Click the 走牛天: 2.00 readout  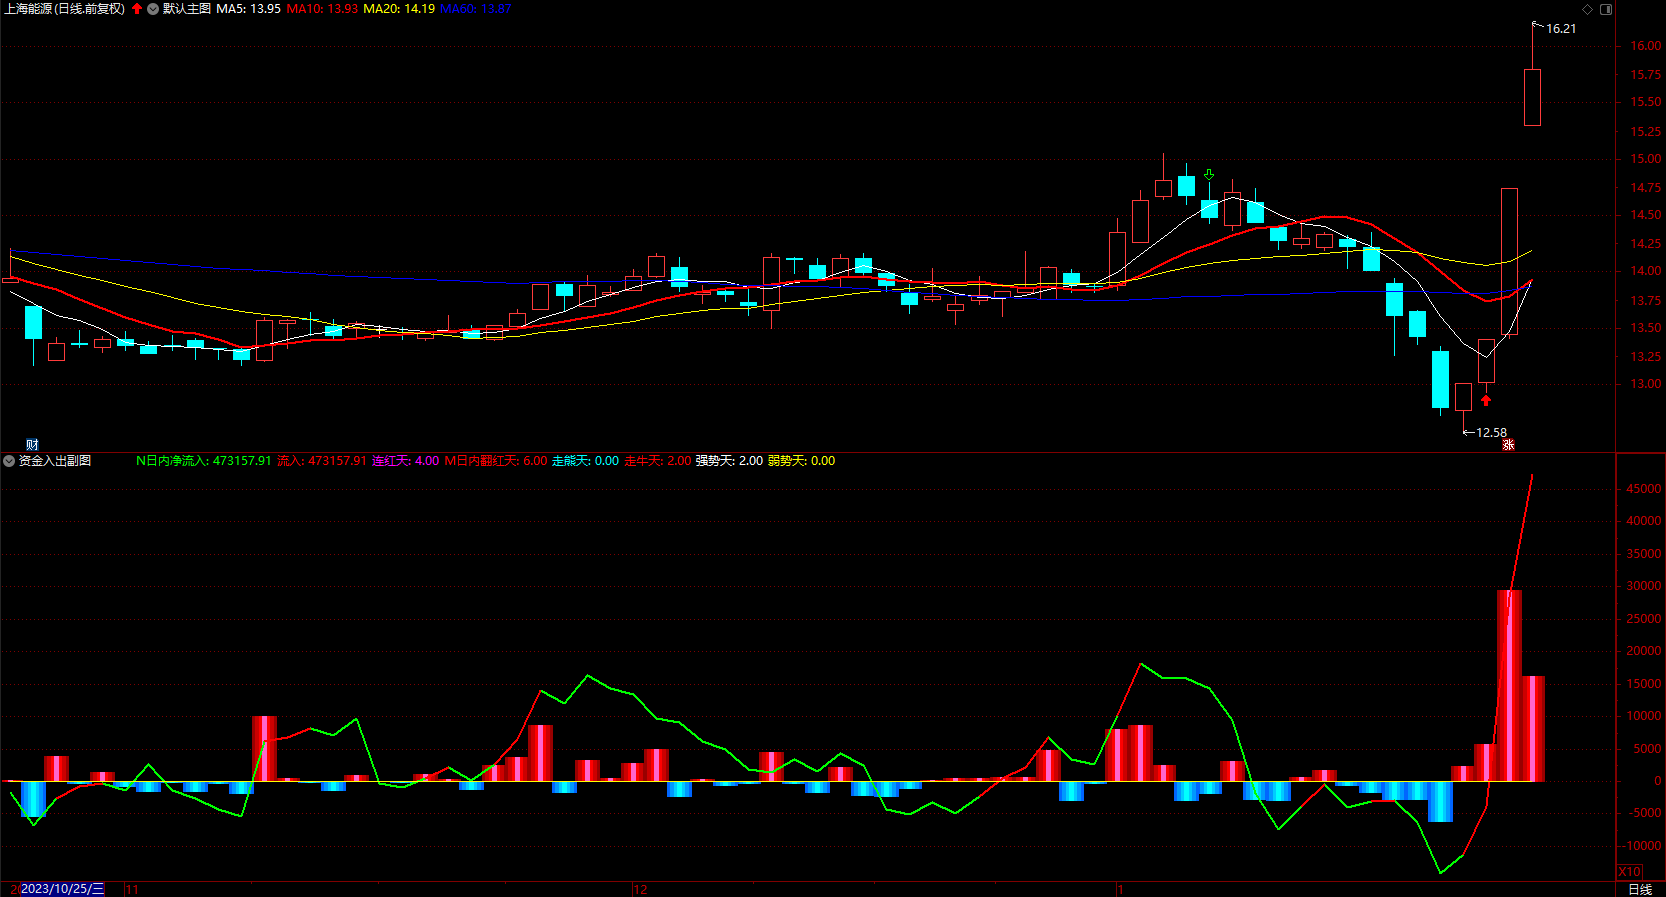(x=658, y=461)
